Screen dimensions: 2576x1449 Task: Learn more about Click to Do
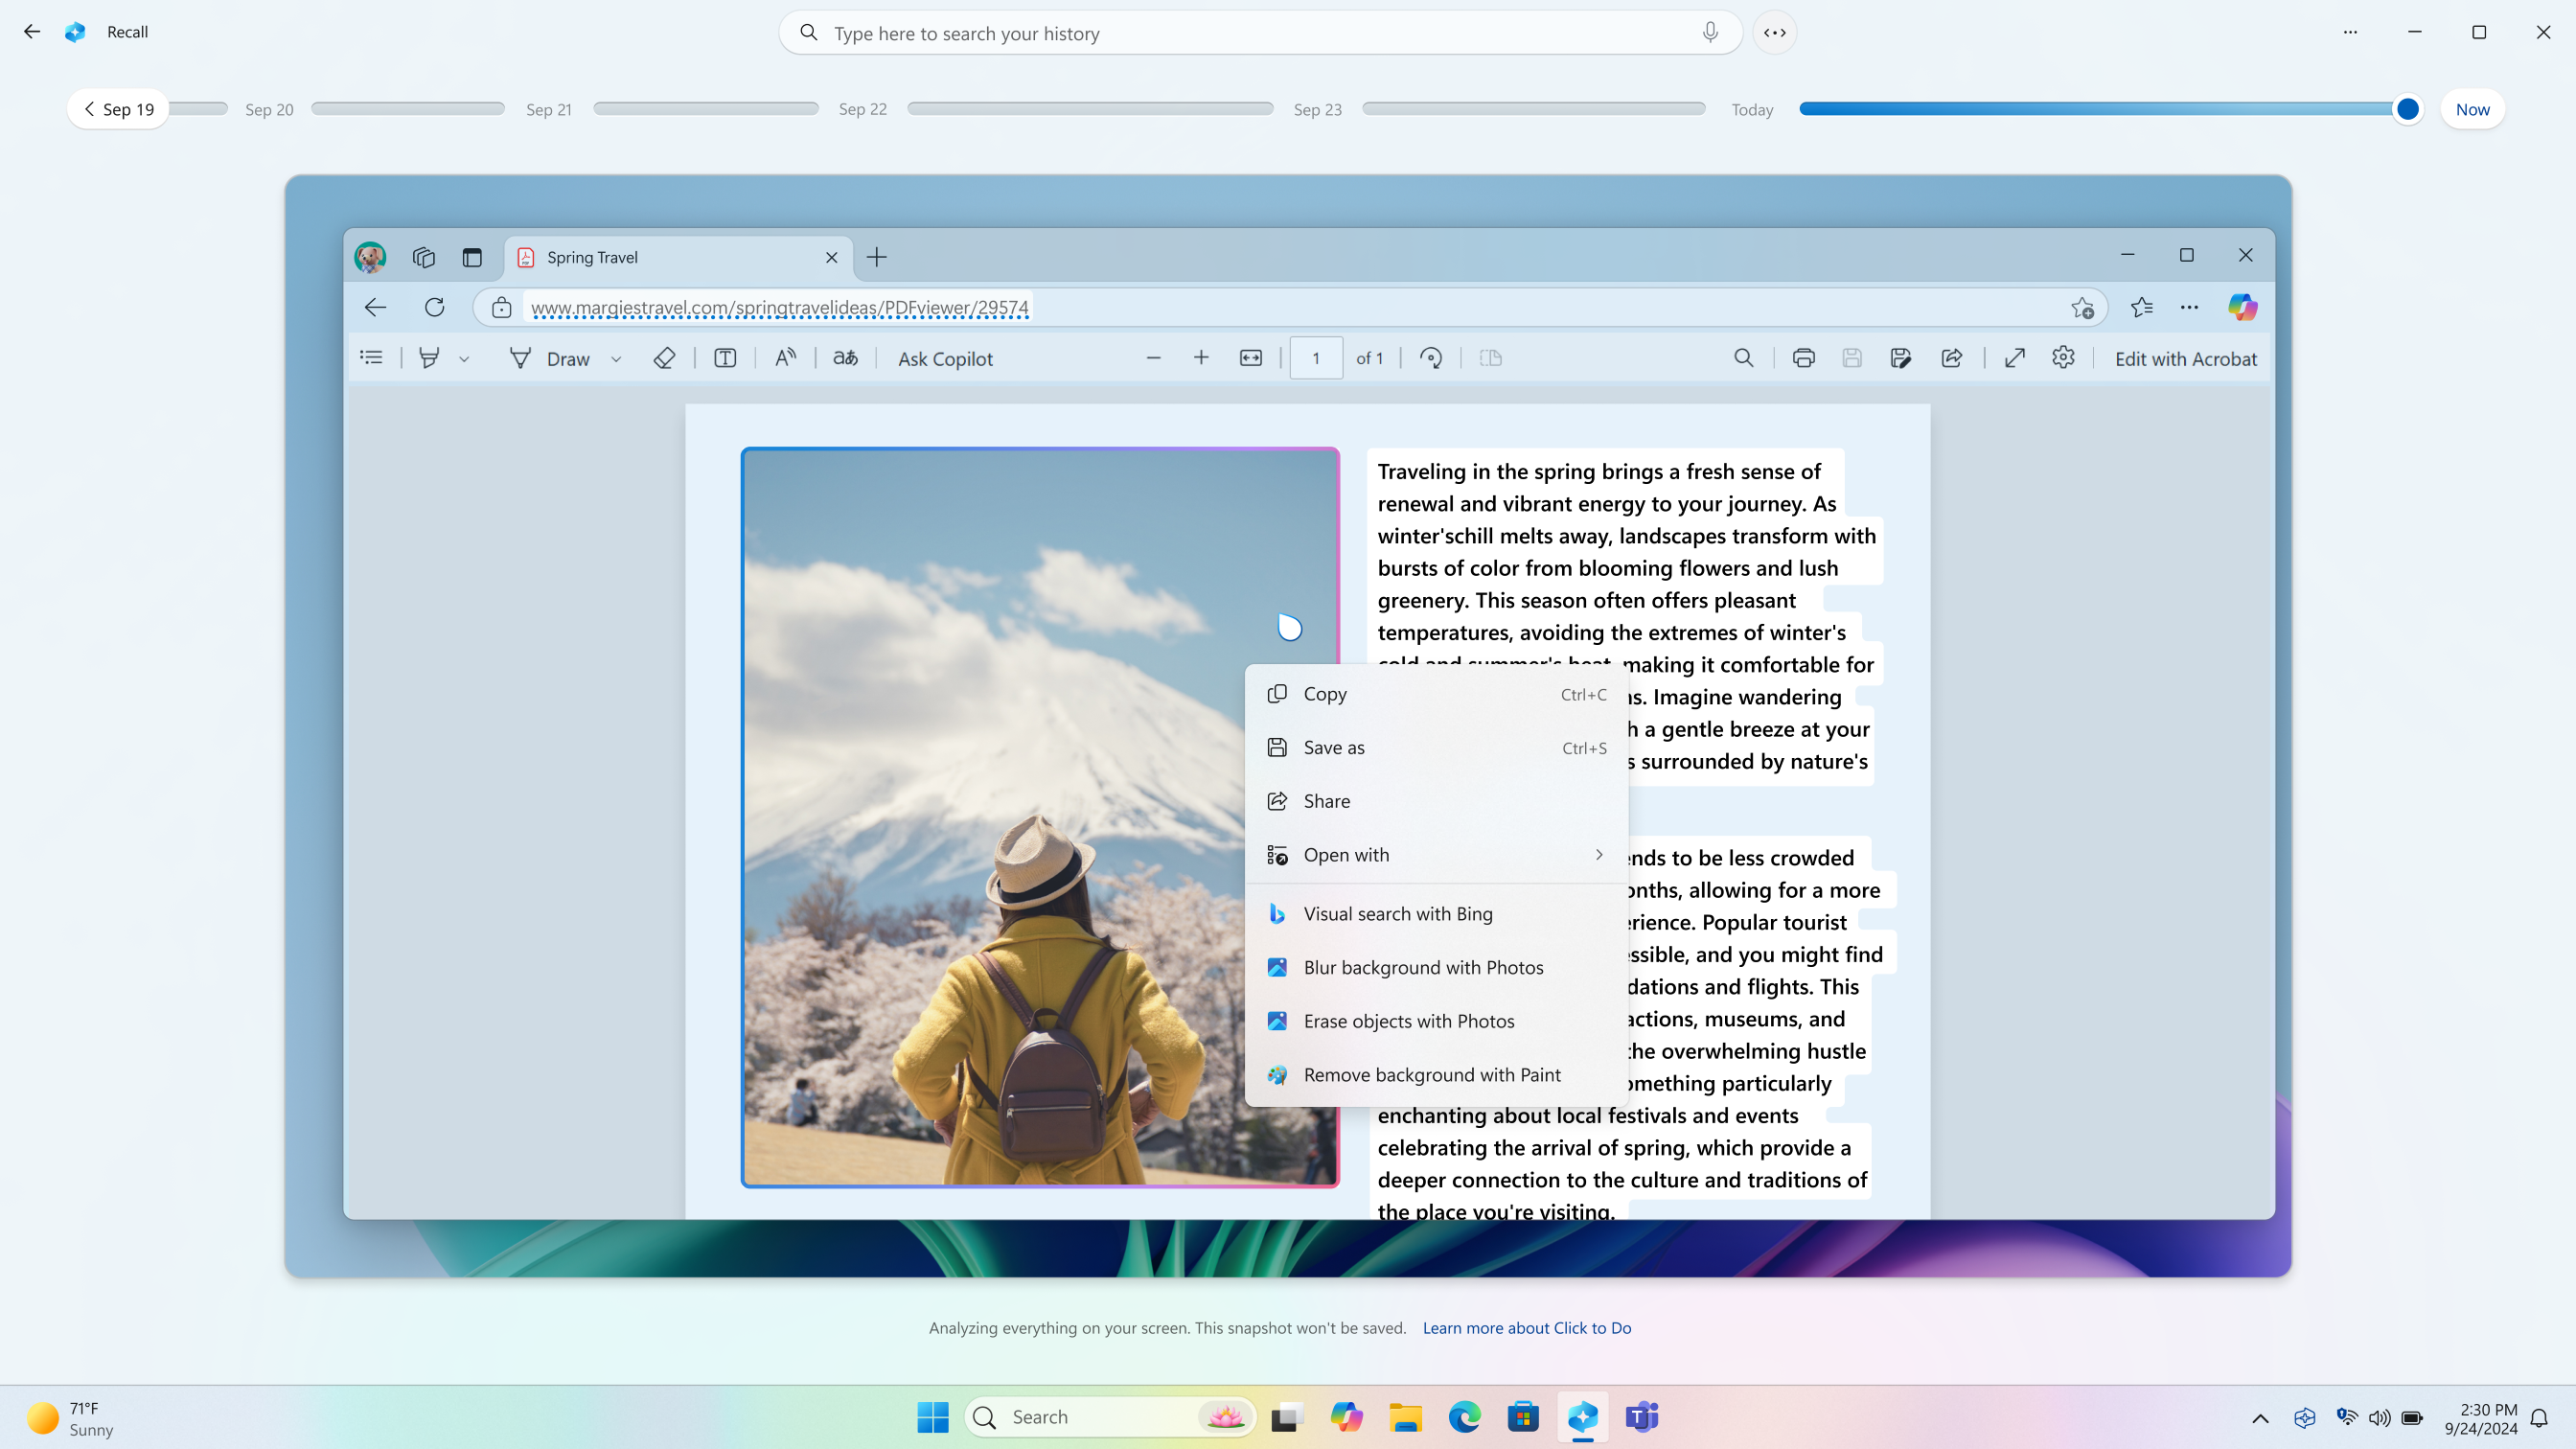coord(1525,1327)
